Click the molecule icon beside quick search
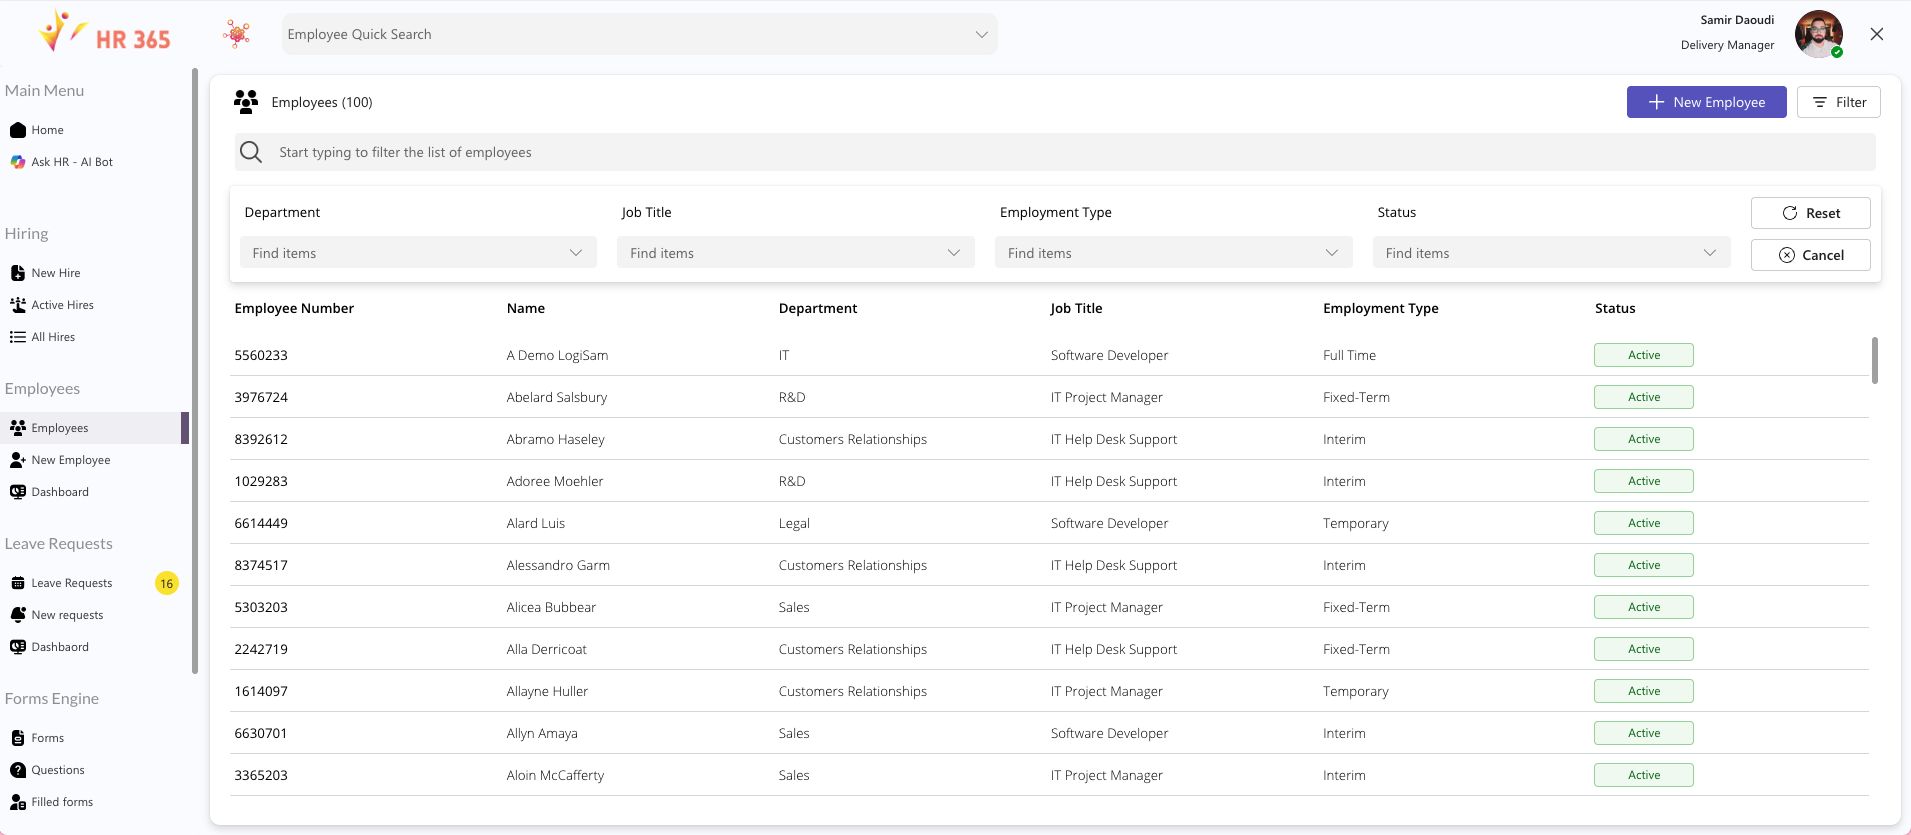1911x835 pixels. click(x=237, y=34)
